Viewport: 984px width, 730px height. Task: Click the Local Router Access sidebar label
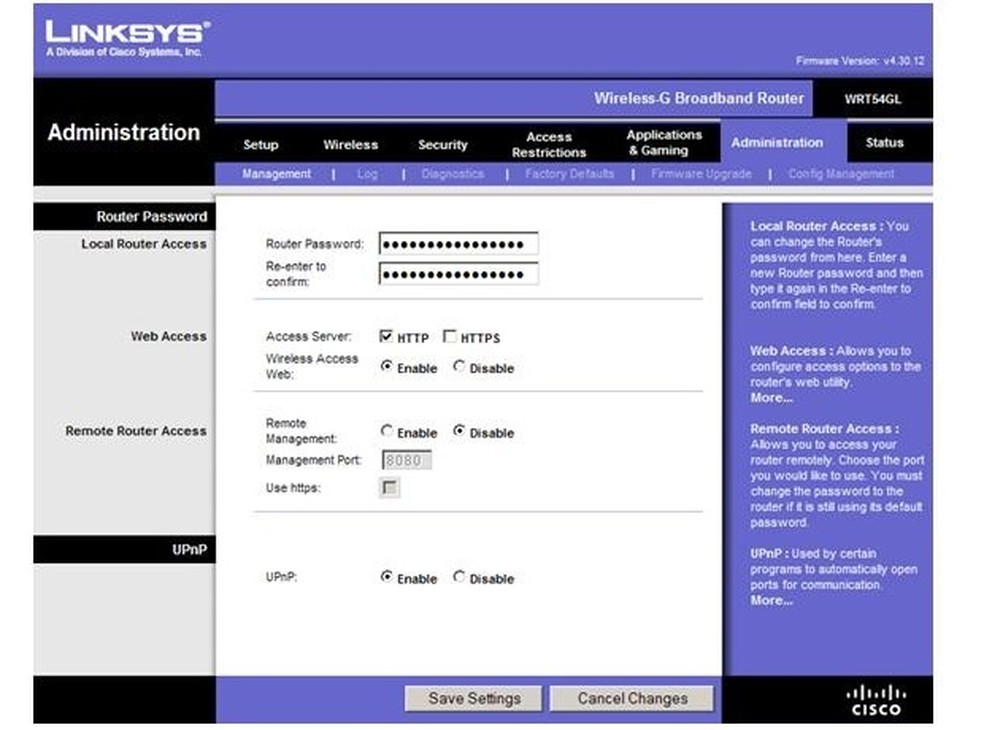click(x=144, y=244)
